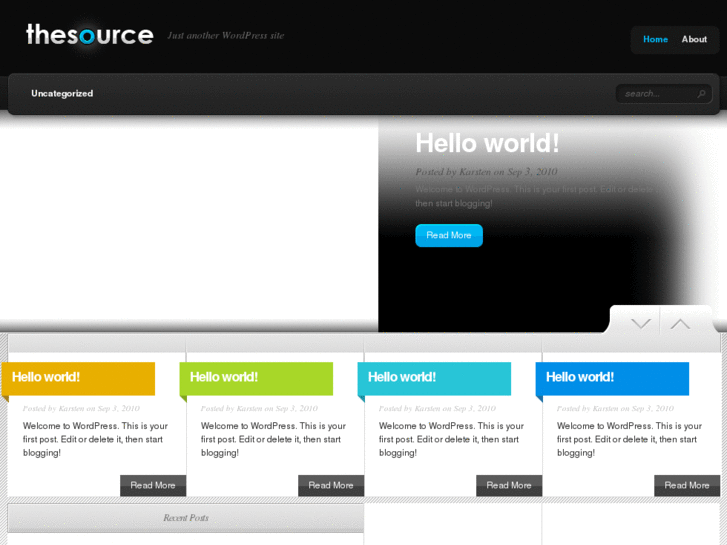Click featured Posted by Karsten byline
727x545 pixels.
coord(486,172)
